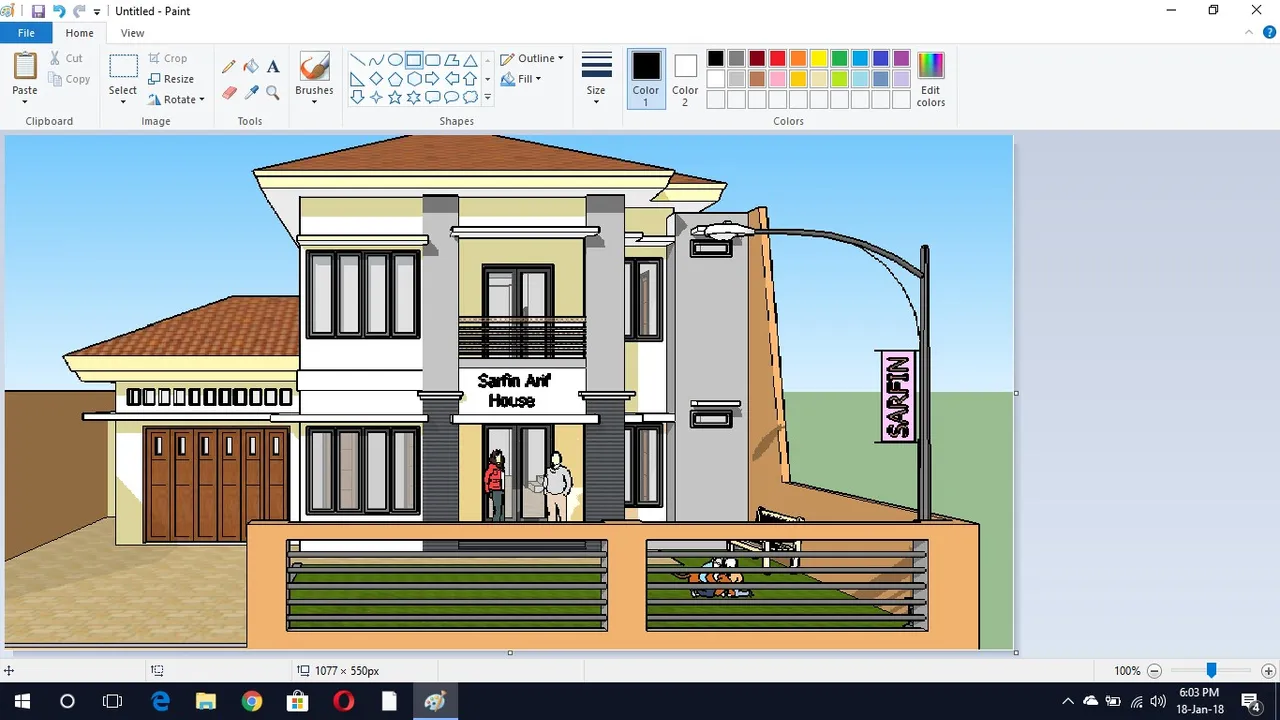Choose the Curve shape
The width and height of the screenshot is (1280, 720).
[376, 60]
